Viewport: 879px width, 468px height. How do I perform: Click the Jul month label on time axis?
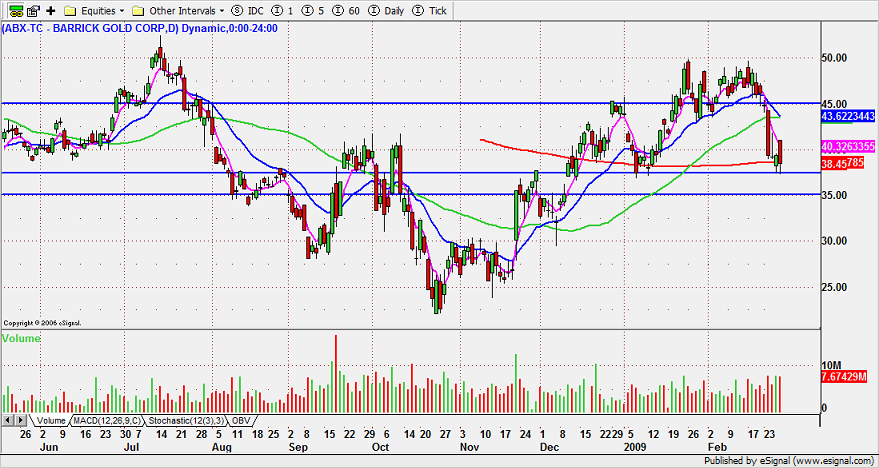click(132, 447)
